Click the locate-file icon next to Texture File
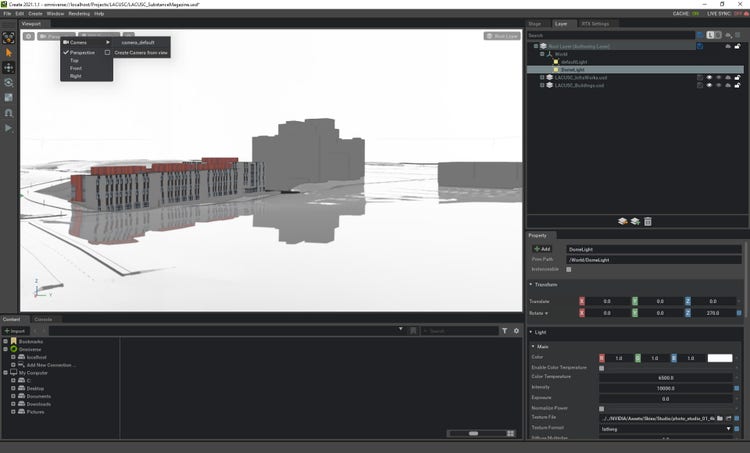The image size is (750, 453). click(x=728, y=418)
